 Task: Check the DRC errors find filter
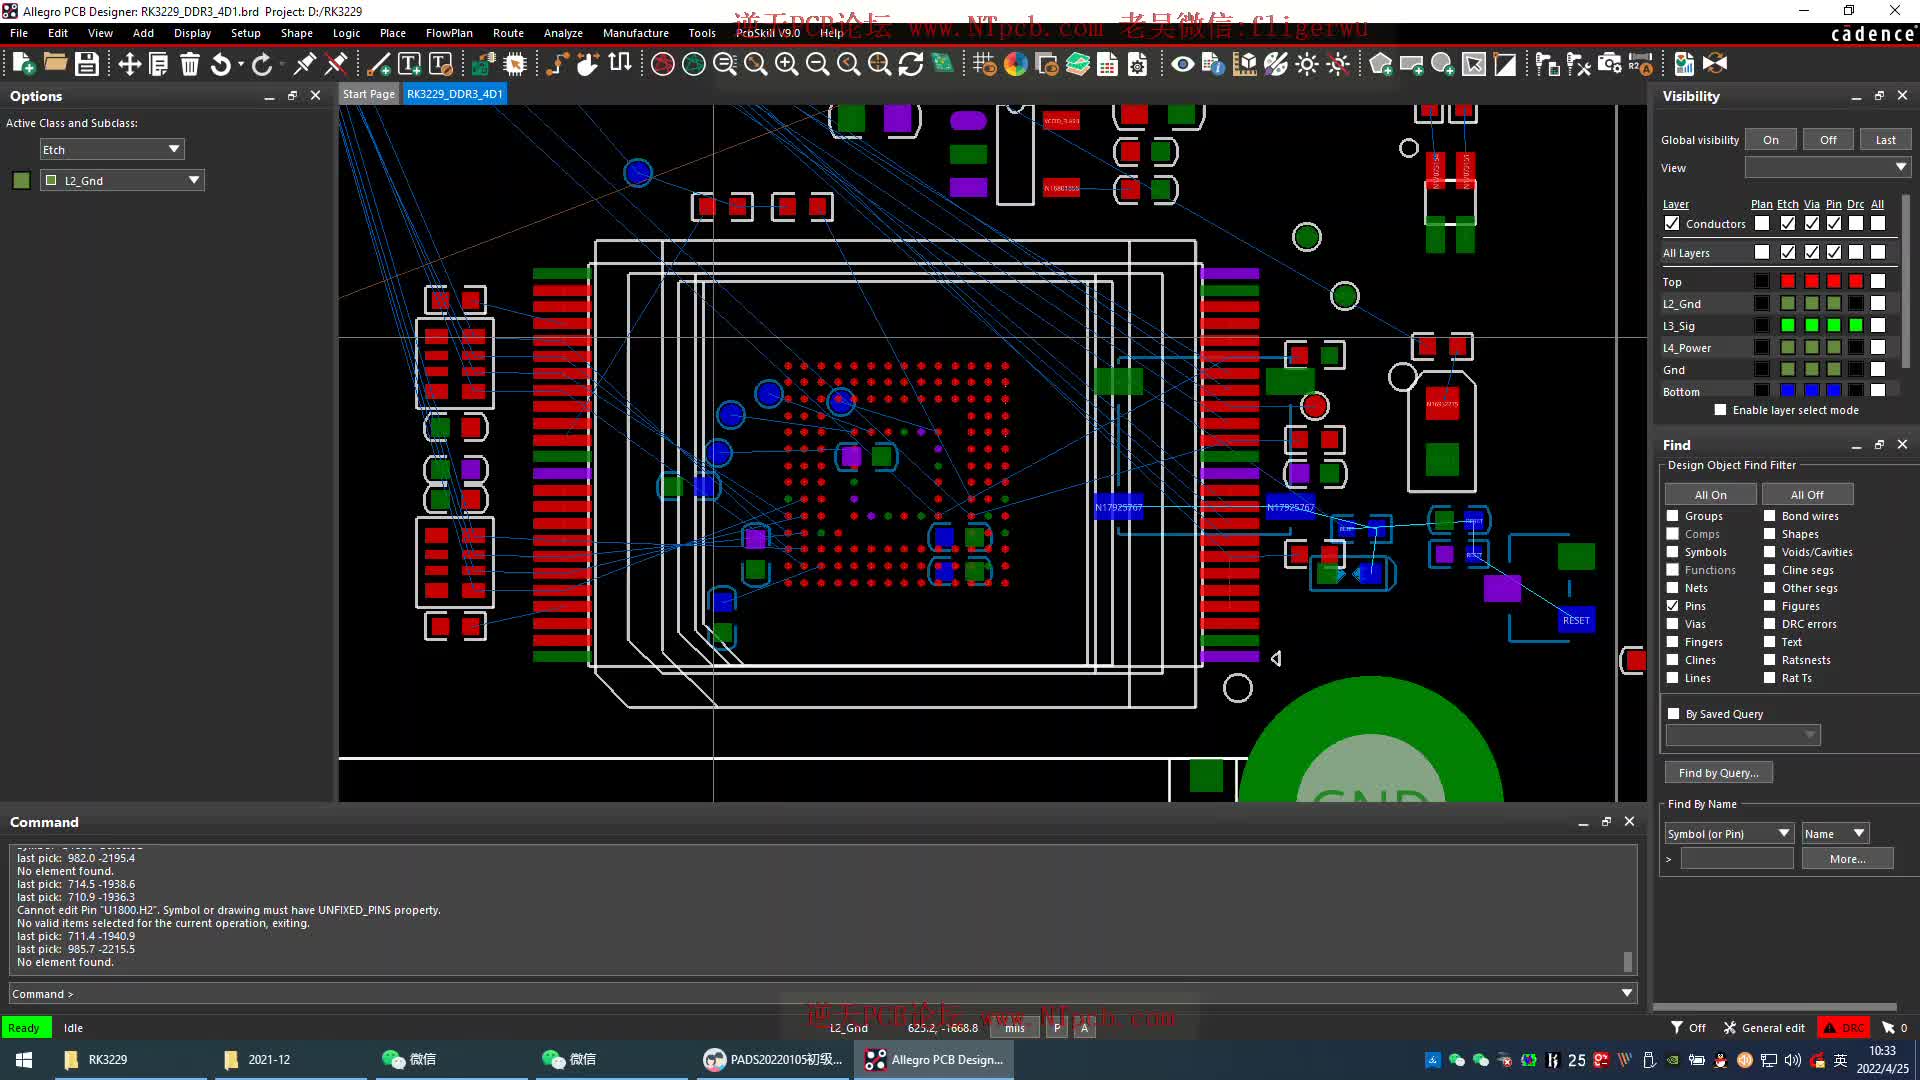(1769, 624)
